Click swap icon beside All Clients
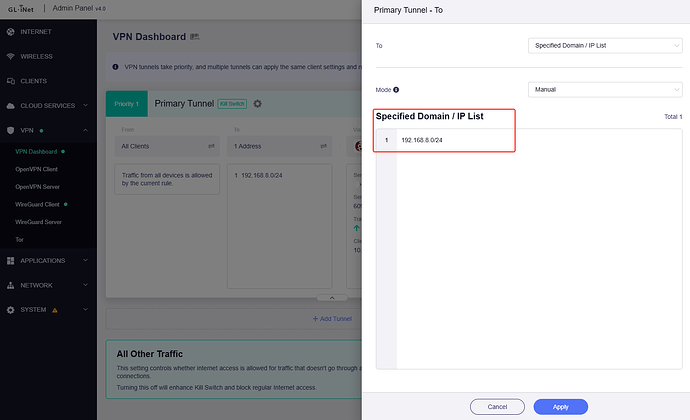Screen dimensions: 690x420 point(211,146)
